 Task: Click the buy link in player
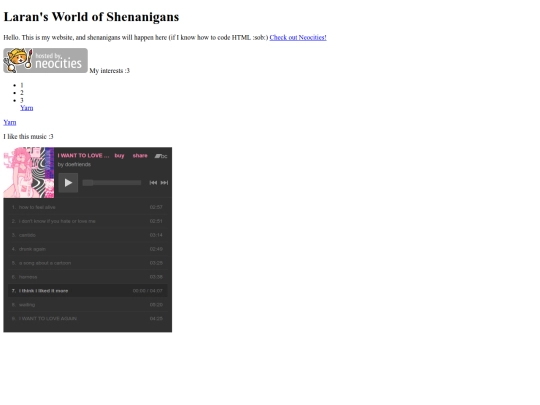tap(120, 156)
